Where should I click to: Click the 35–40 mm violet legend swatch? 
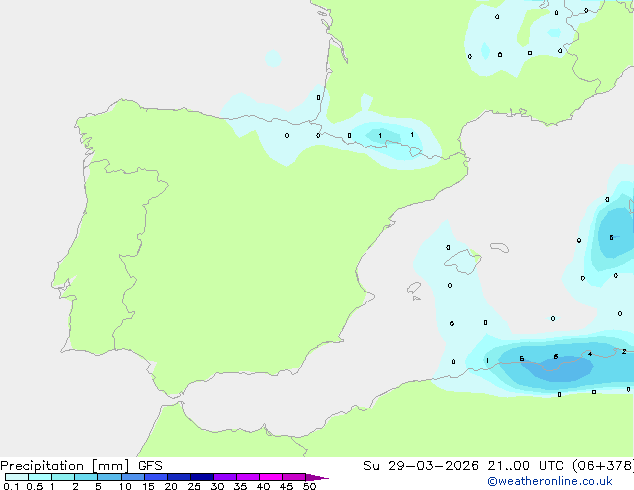tap(248, 477)
